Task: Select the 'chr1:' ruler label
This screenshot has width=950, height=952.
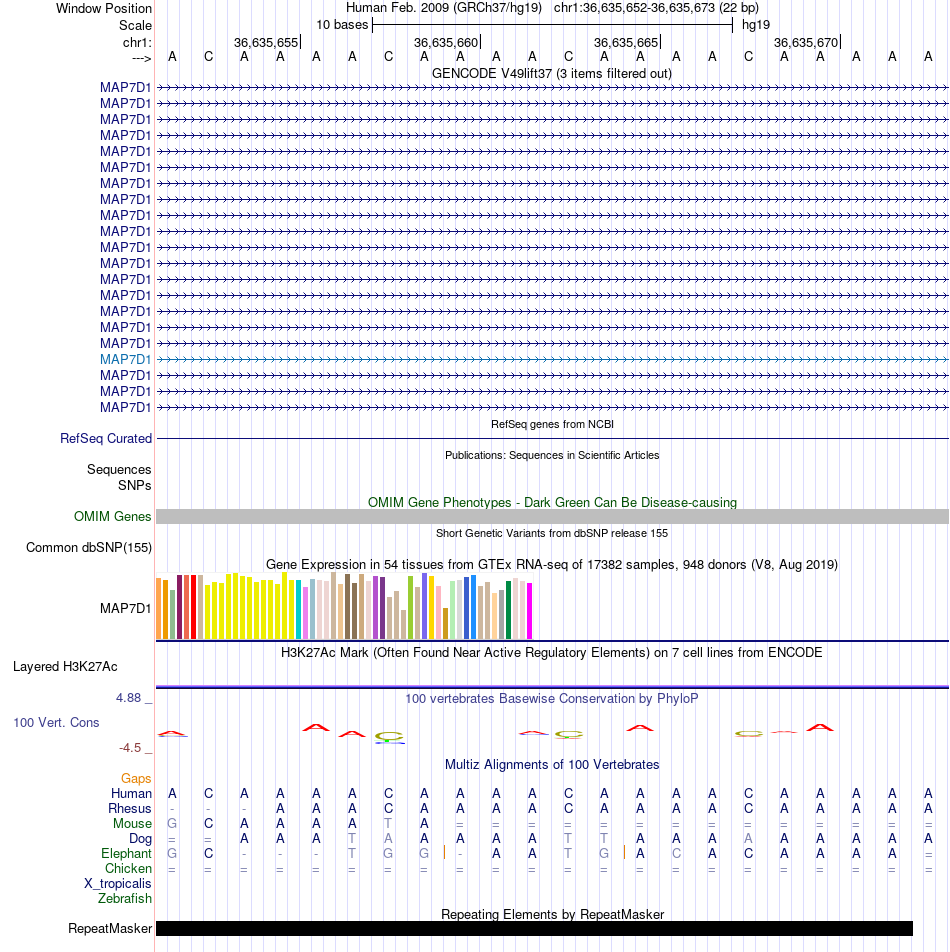Action: (137, 42)
